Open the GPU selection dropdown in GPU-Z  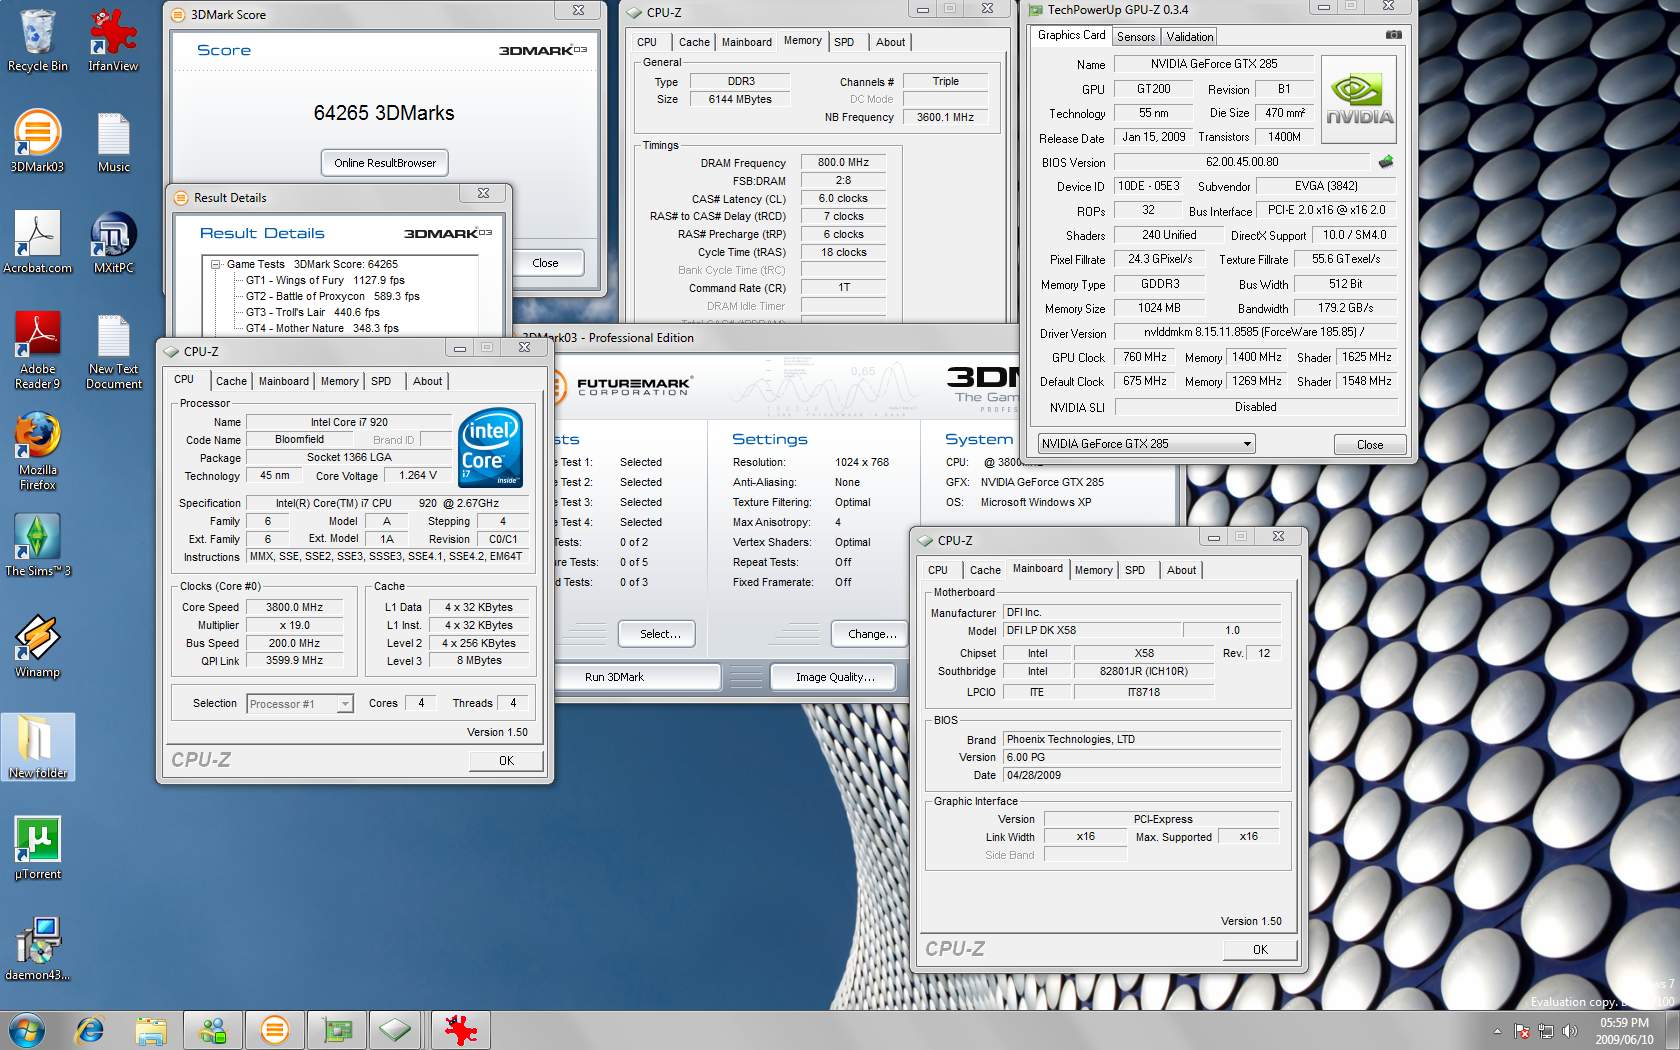[1146, 444]
